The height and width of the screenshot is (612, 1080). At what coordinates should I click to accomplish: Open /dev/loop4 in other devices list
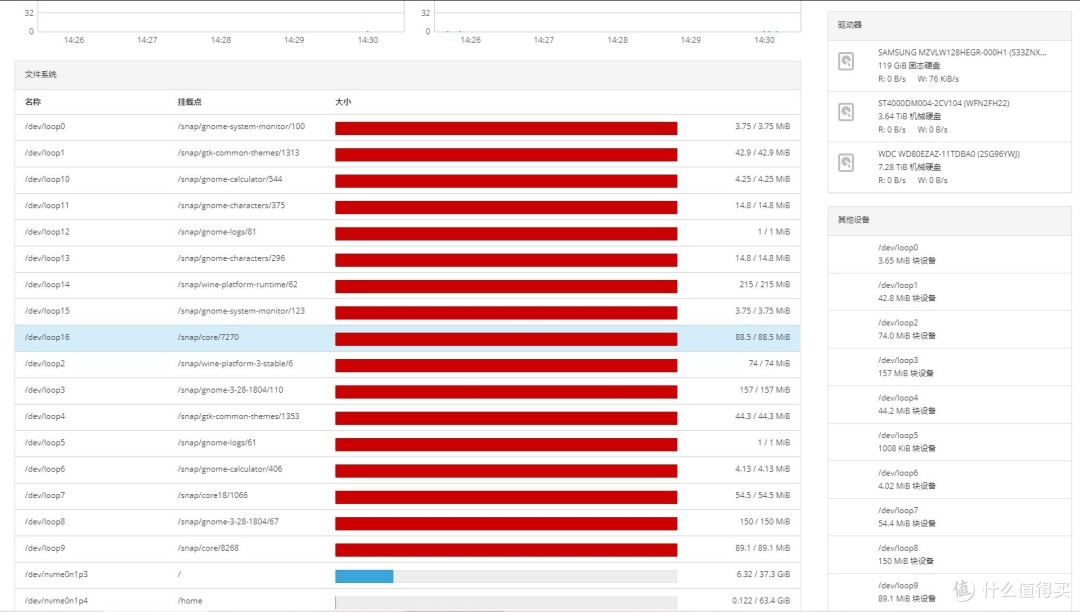[x=949, y=404]
